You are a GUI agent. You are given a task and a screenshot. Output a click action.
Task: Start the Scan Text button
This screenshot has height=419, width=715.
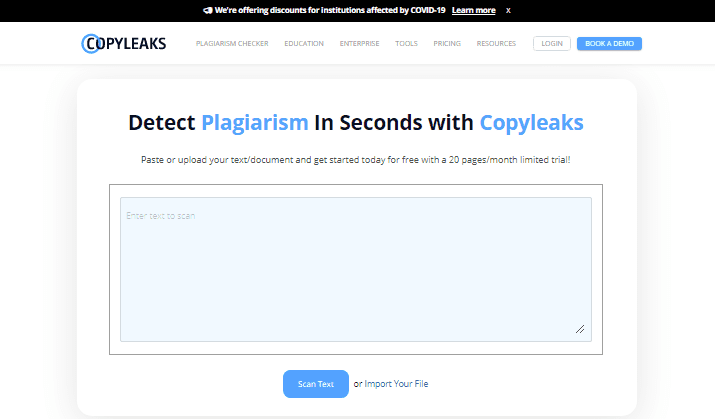pos(316,384)
